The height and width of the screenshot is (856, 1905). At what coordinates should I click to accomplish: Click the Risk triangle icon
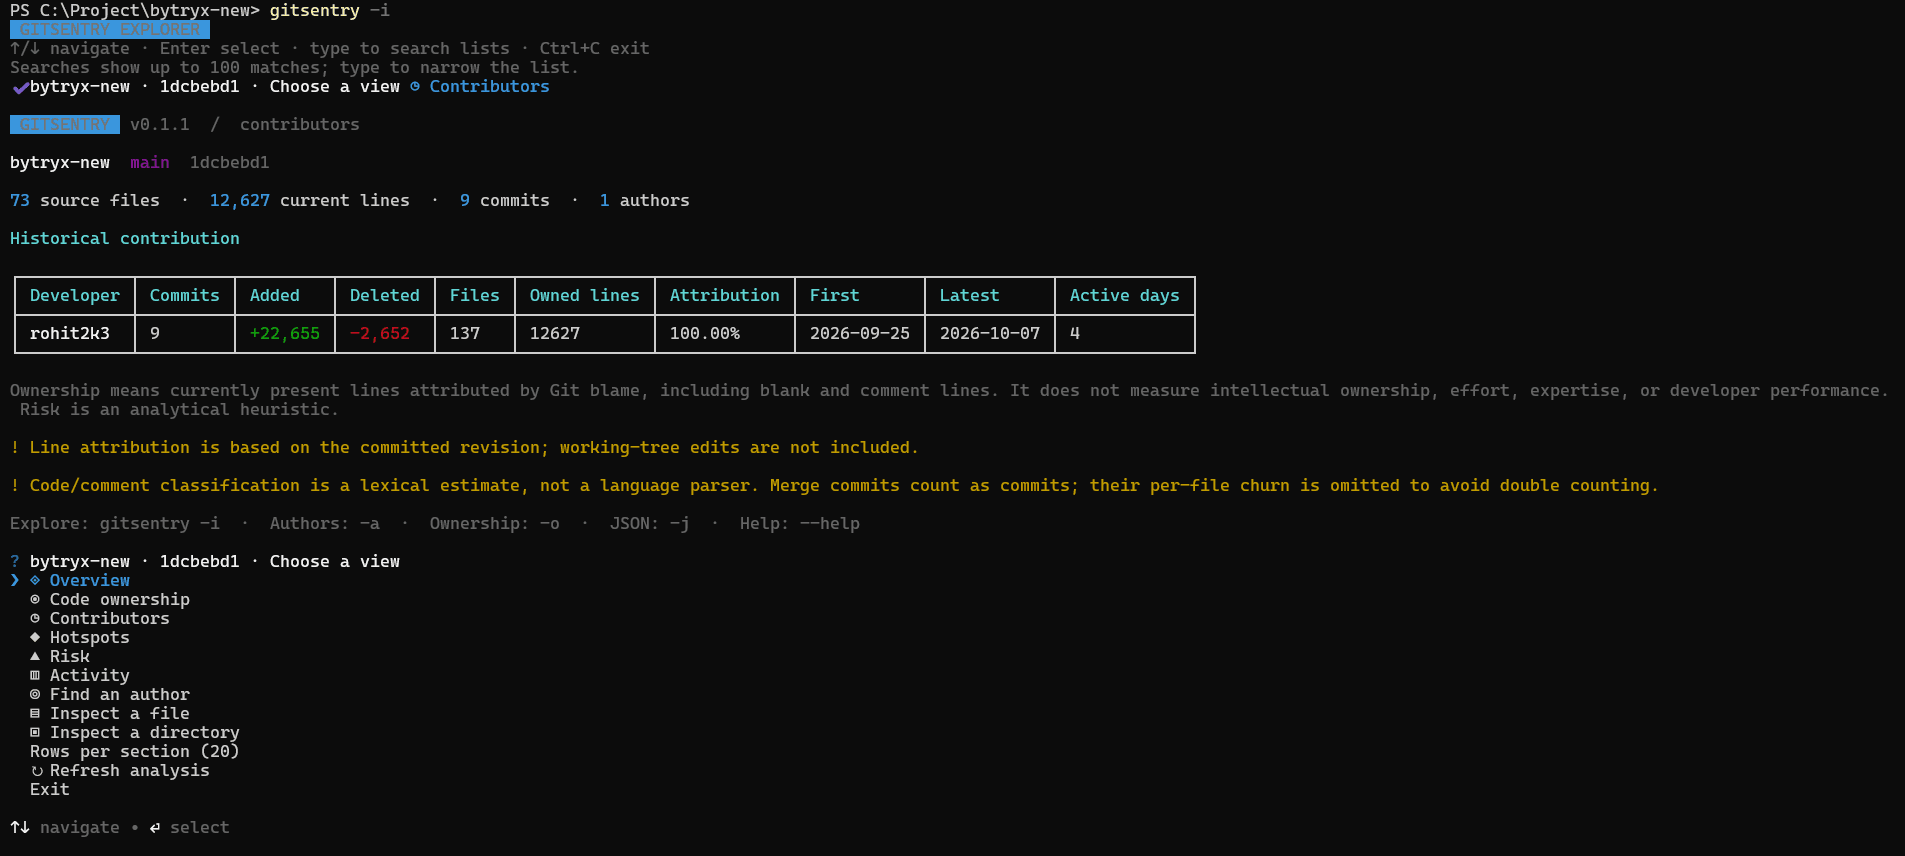tap(35, 657)
